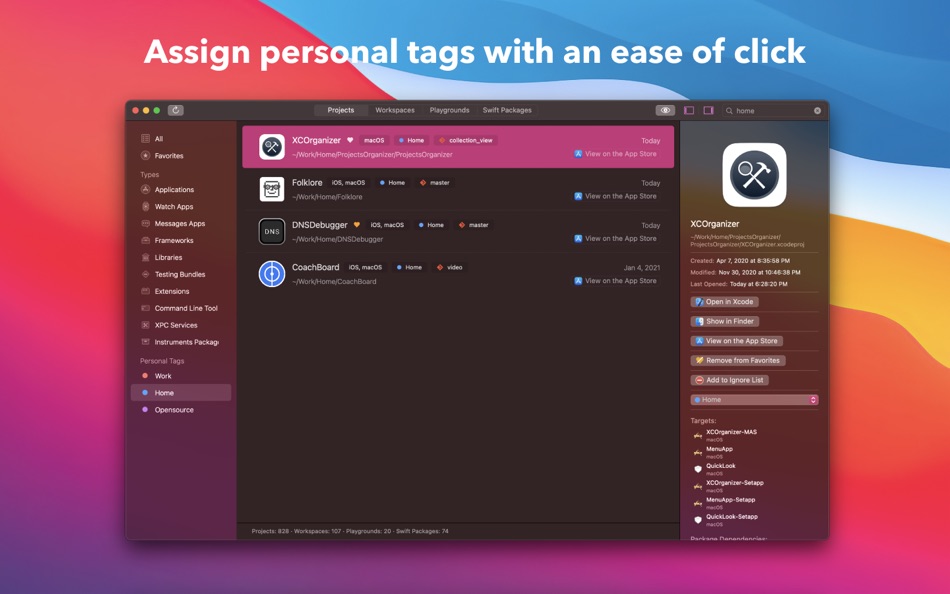Click the large XCOrganizer icon in inspector
The image size is (950, 594).
point(754,175)
